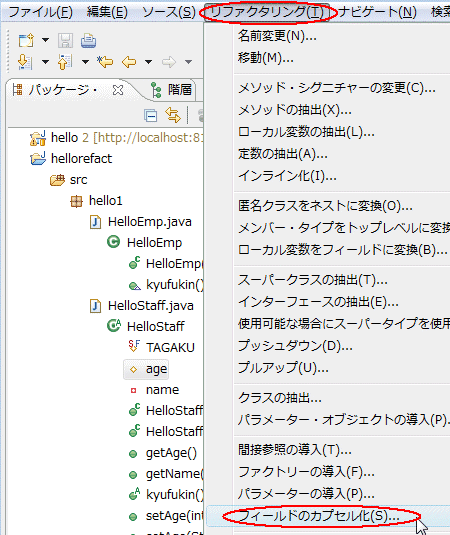This screenshot has width=450, height=535.
Task: Toggle Link with Editor icon
Action: pyautogui.click(x=173, y=115)
